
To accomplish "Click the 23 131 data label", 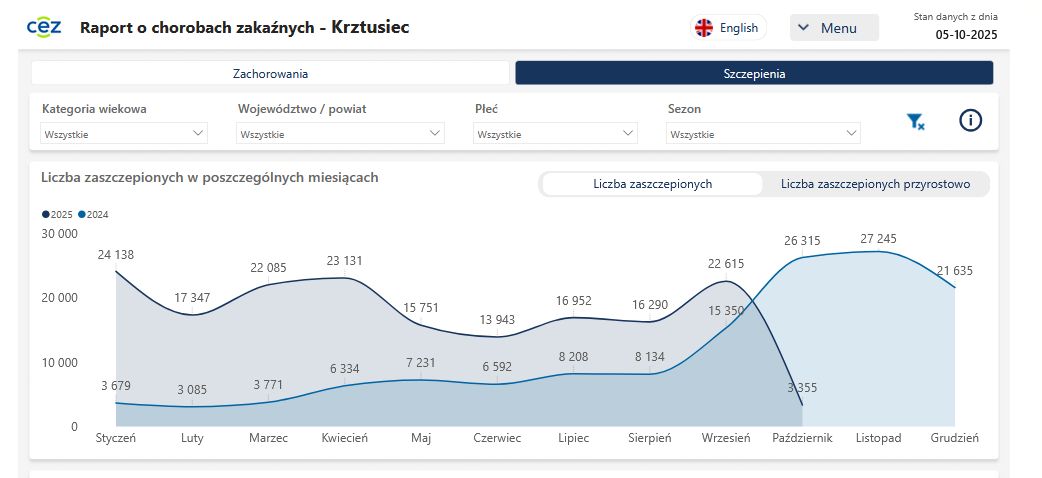I will (344, 261).
